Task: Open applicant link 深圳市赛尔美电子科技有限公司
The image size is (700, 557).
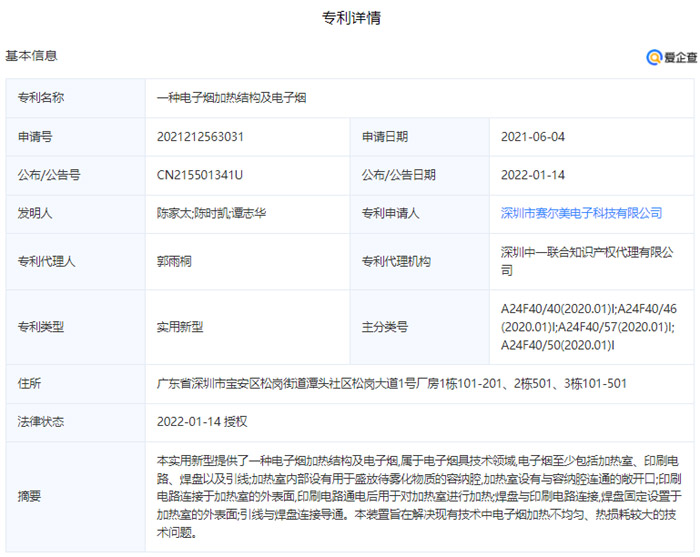Action: pos(581,213)
